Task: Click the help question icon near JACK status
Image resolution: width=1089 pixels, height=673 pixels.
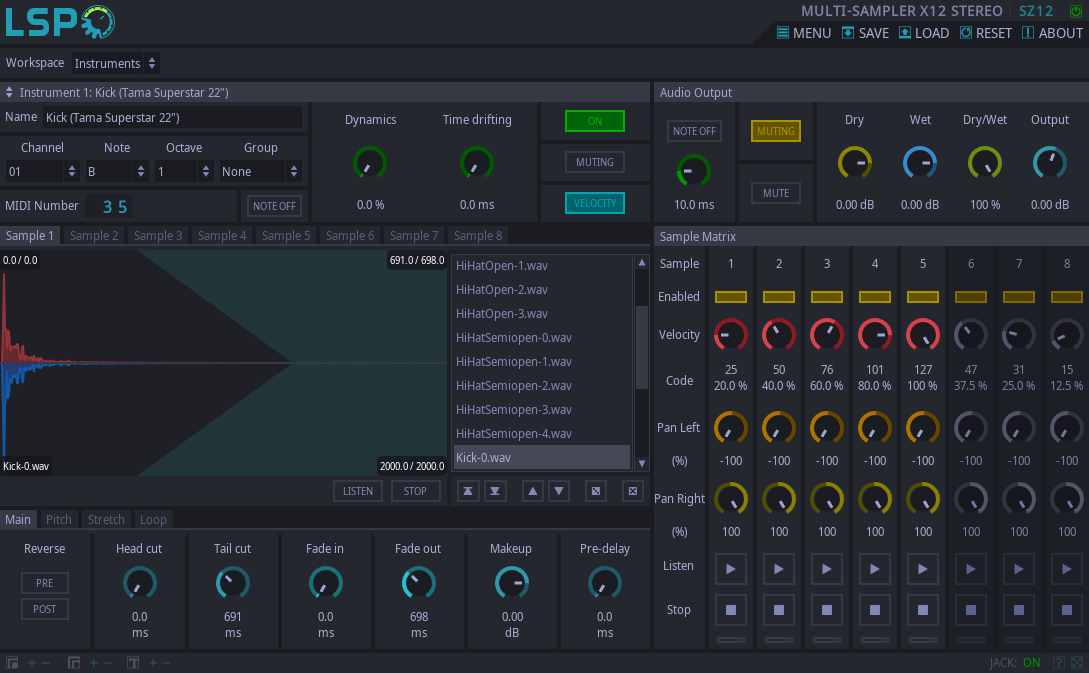Action: [x=1058, y=663]
